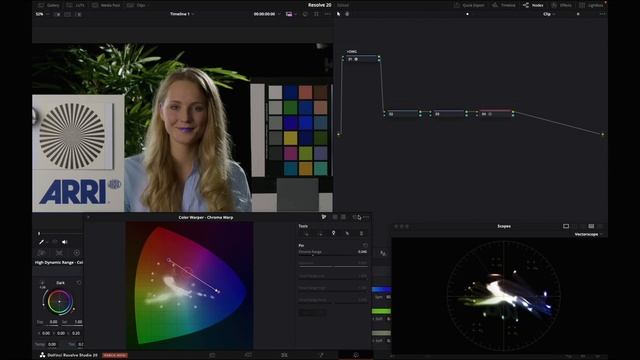Select the node editor hand pan tool
The height and width of the screenshot is (360, 640).
(347, 14)
